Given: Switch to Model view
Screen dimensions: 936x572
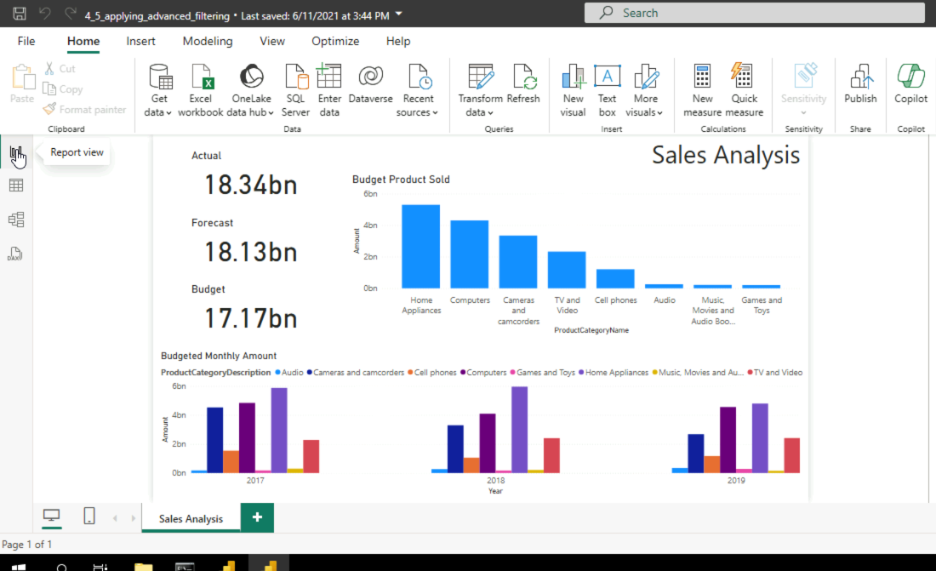Looking at the screenshot, I should 16,220.
